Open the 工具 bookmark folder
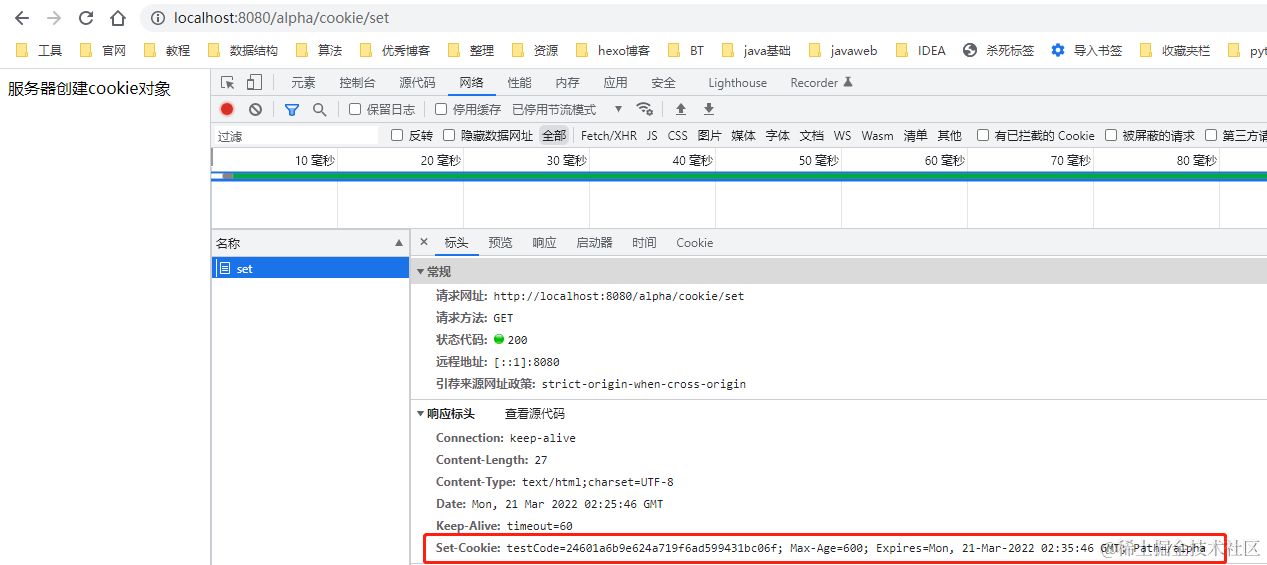 [39, 50]
